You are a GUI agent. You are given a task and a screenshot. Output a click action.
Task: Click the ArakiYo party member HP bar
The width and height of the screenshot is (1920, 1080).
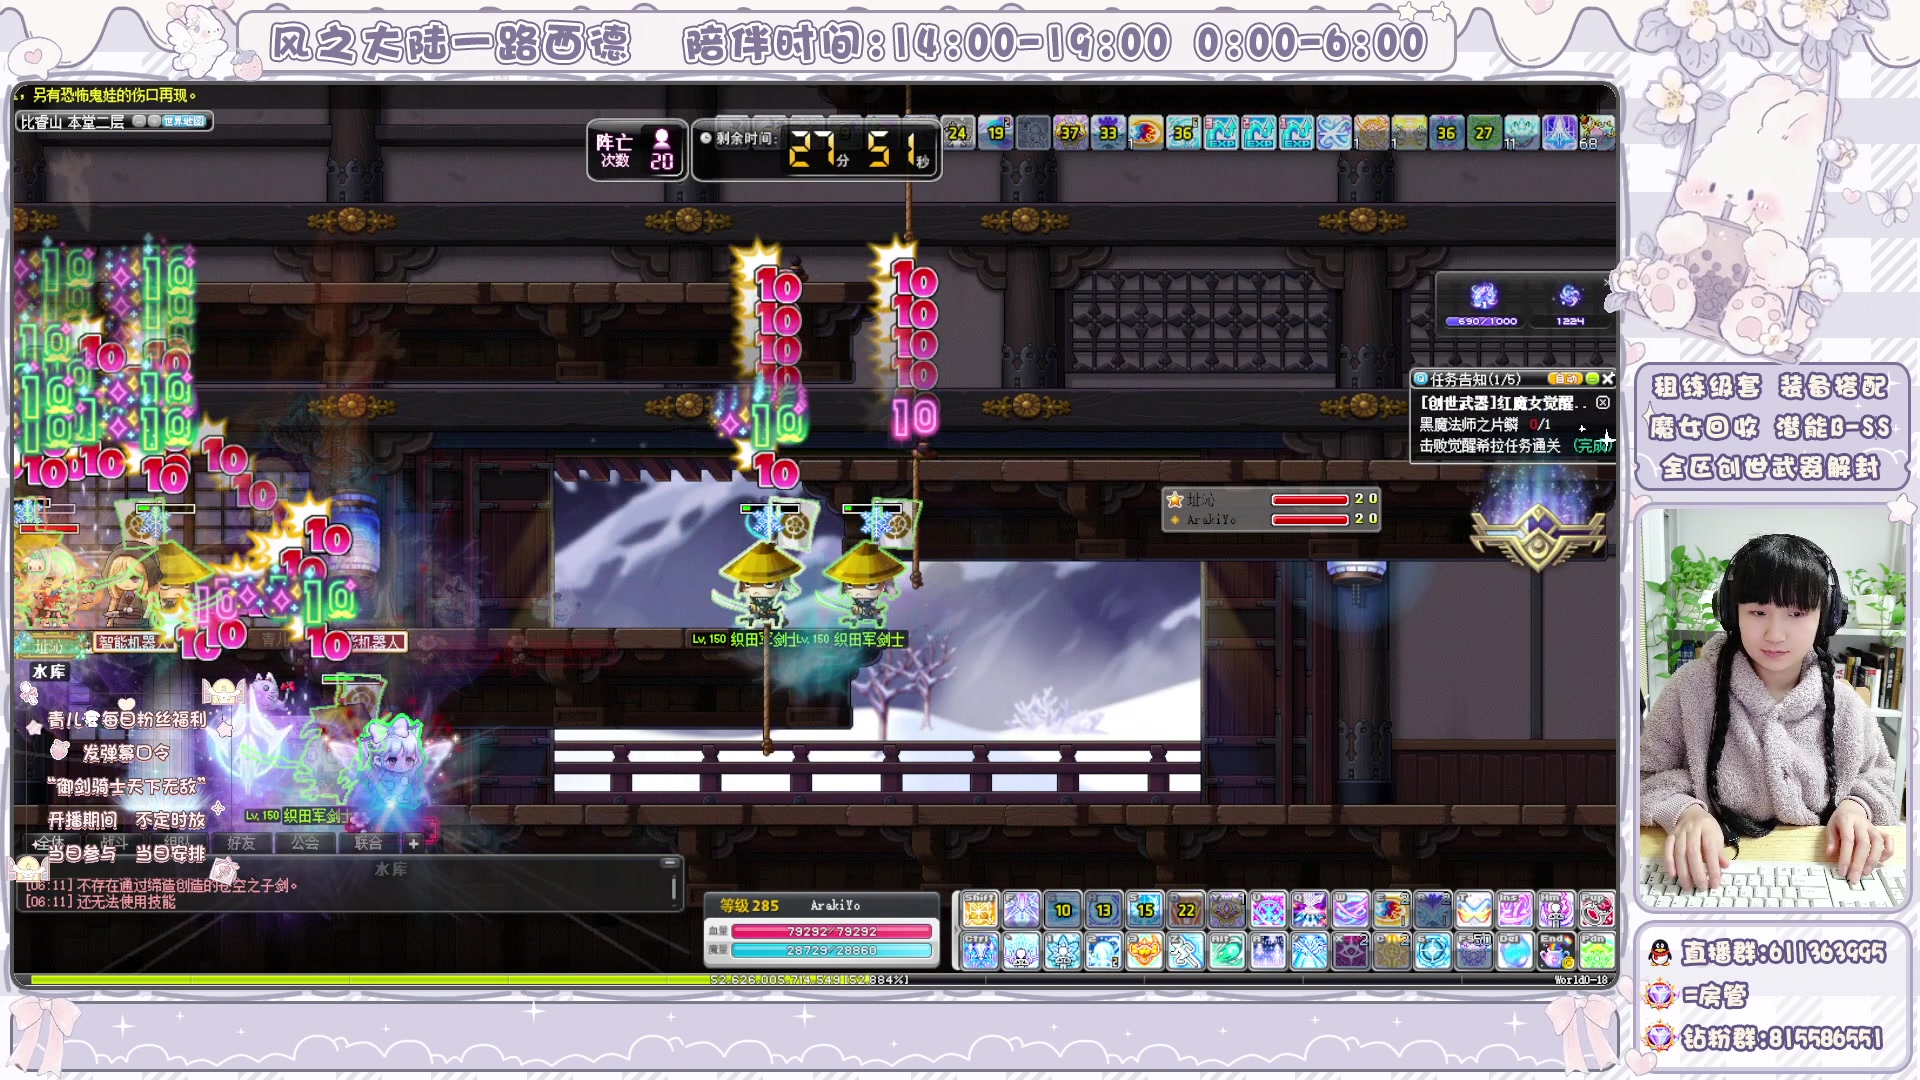click(x=1310, y=519)
